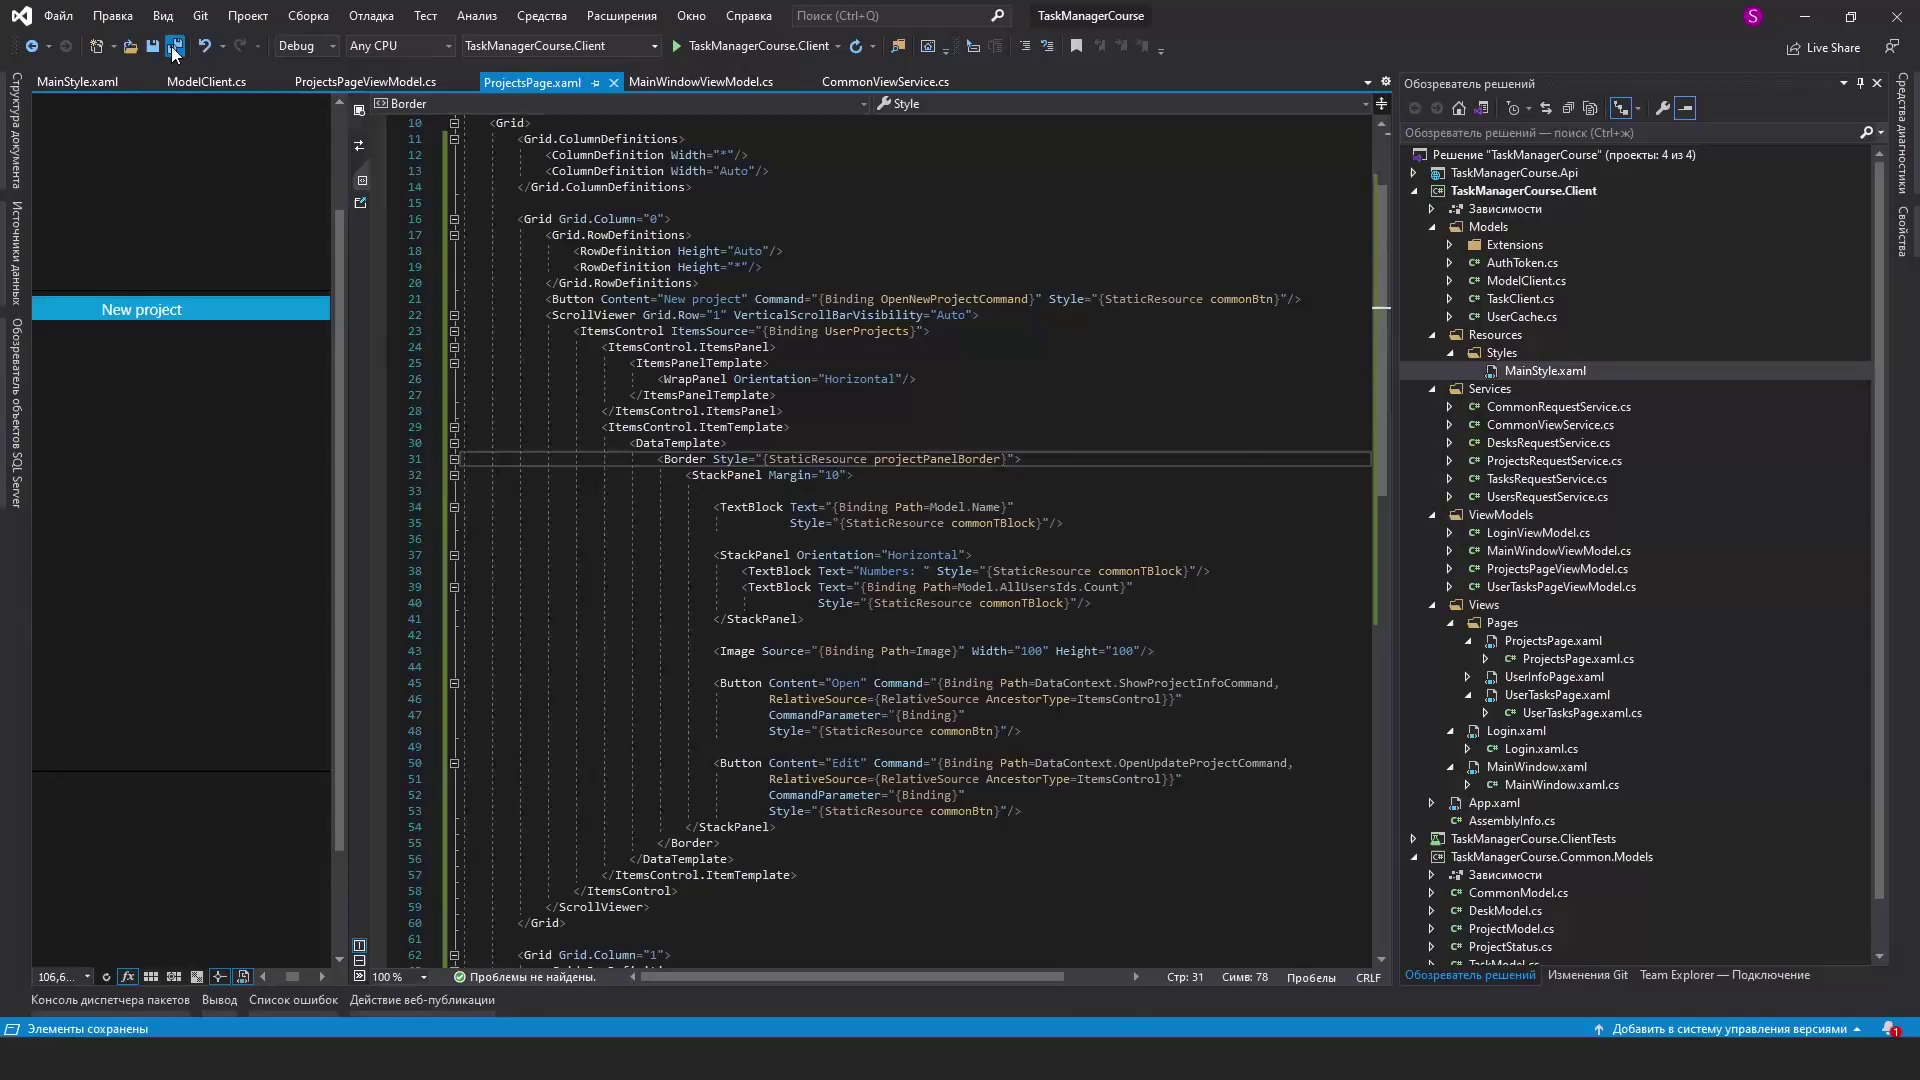
Task: Collapse the ViewModels folder node
Action: pos(1431,515)
